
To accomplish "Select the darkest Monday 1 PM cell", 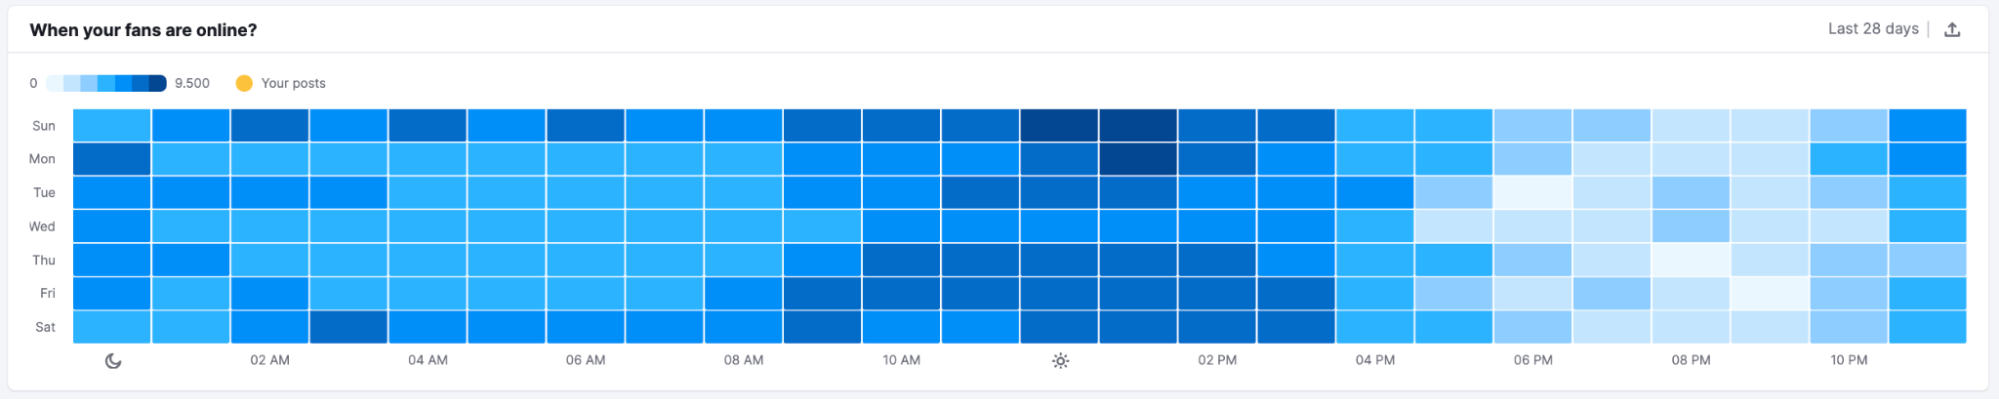I will click(1138, 159).
